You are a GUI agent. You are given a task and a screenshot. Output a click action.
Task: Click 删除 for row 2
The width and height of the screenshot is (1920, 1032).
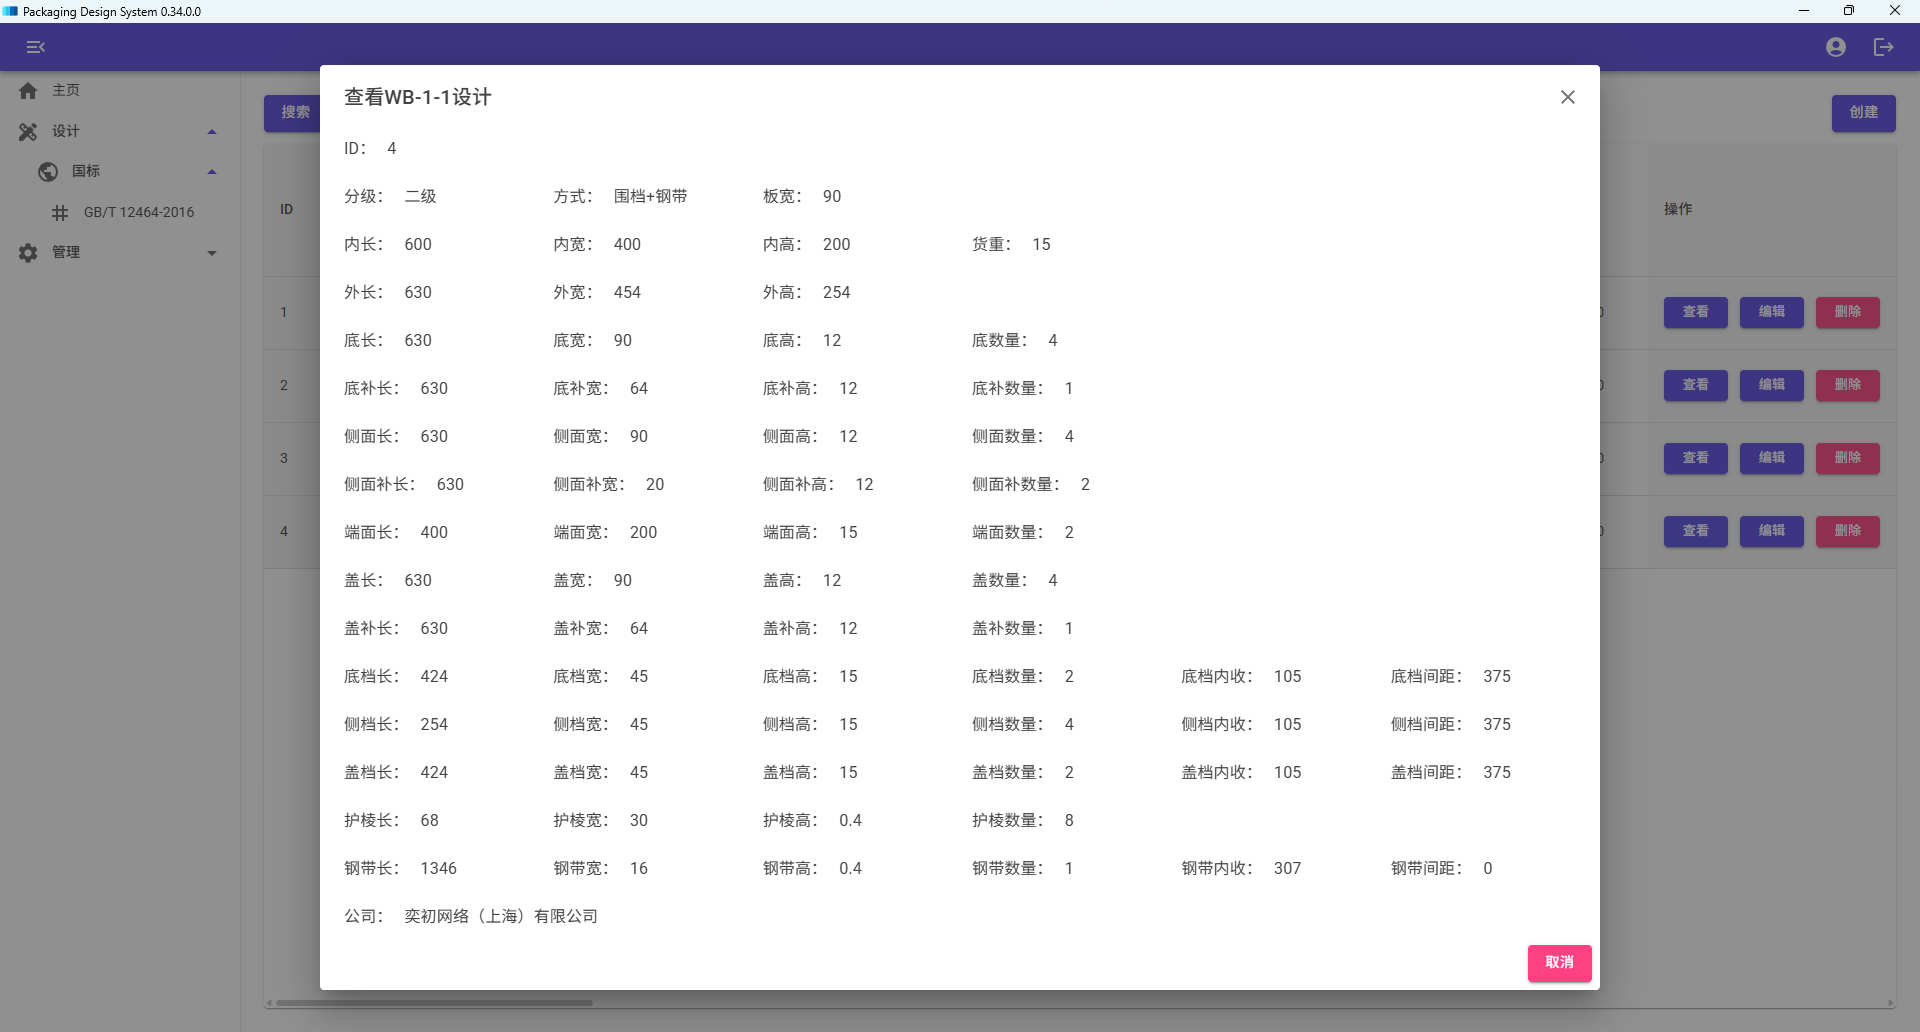point(1848,385)
